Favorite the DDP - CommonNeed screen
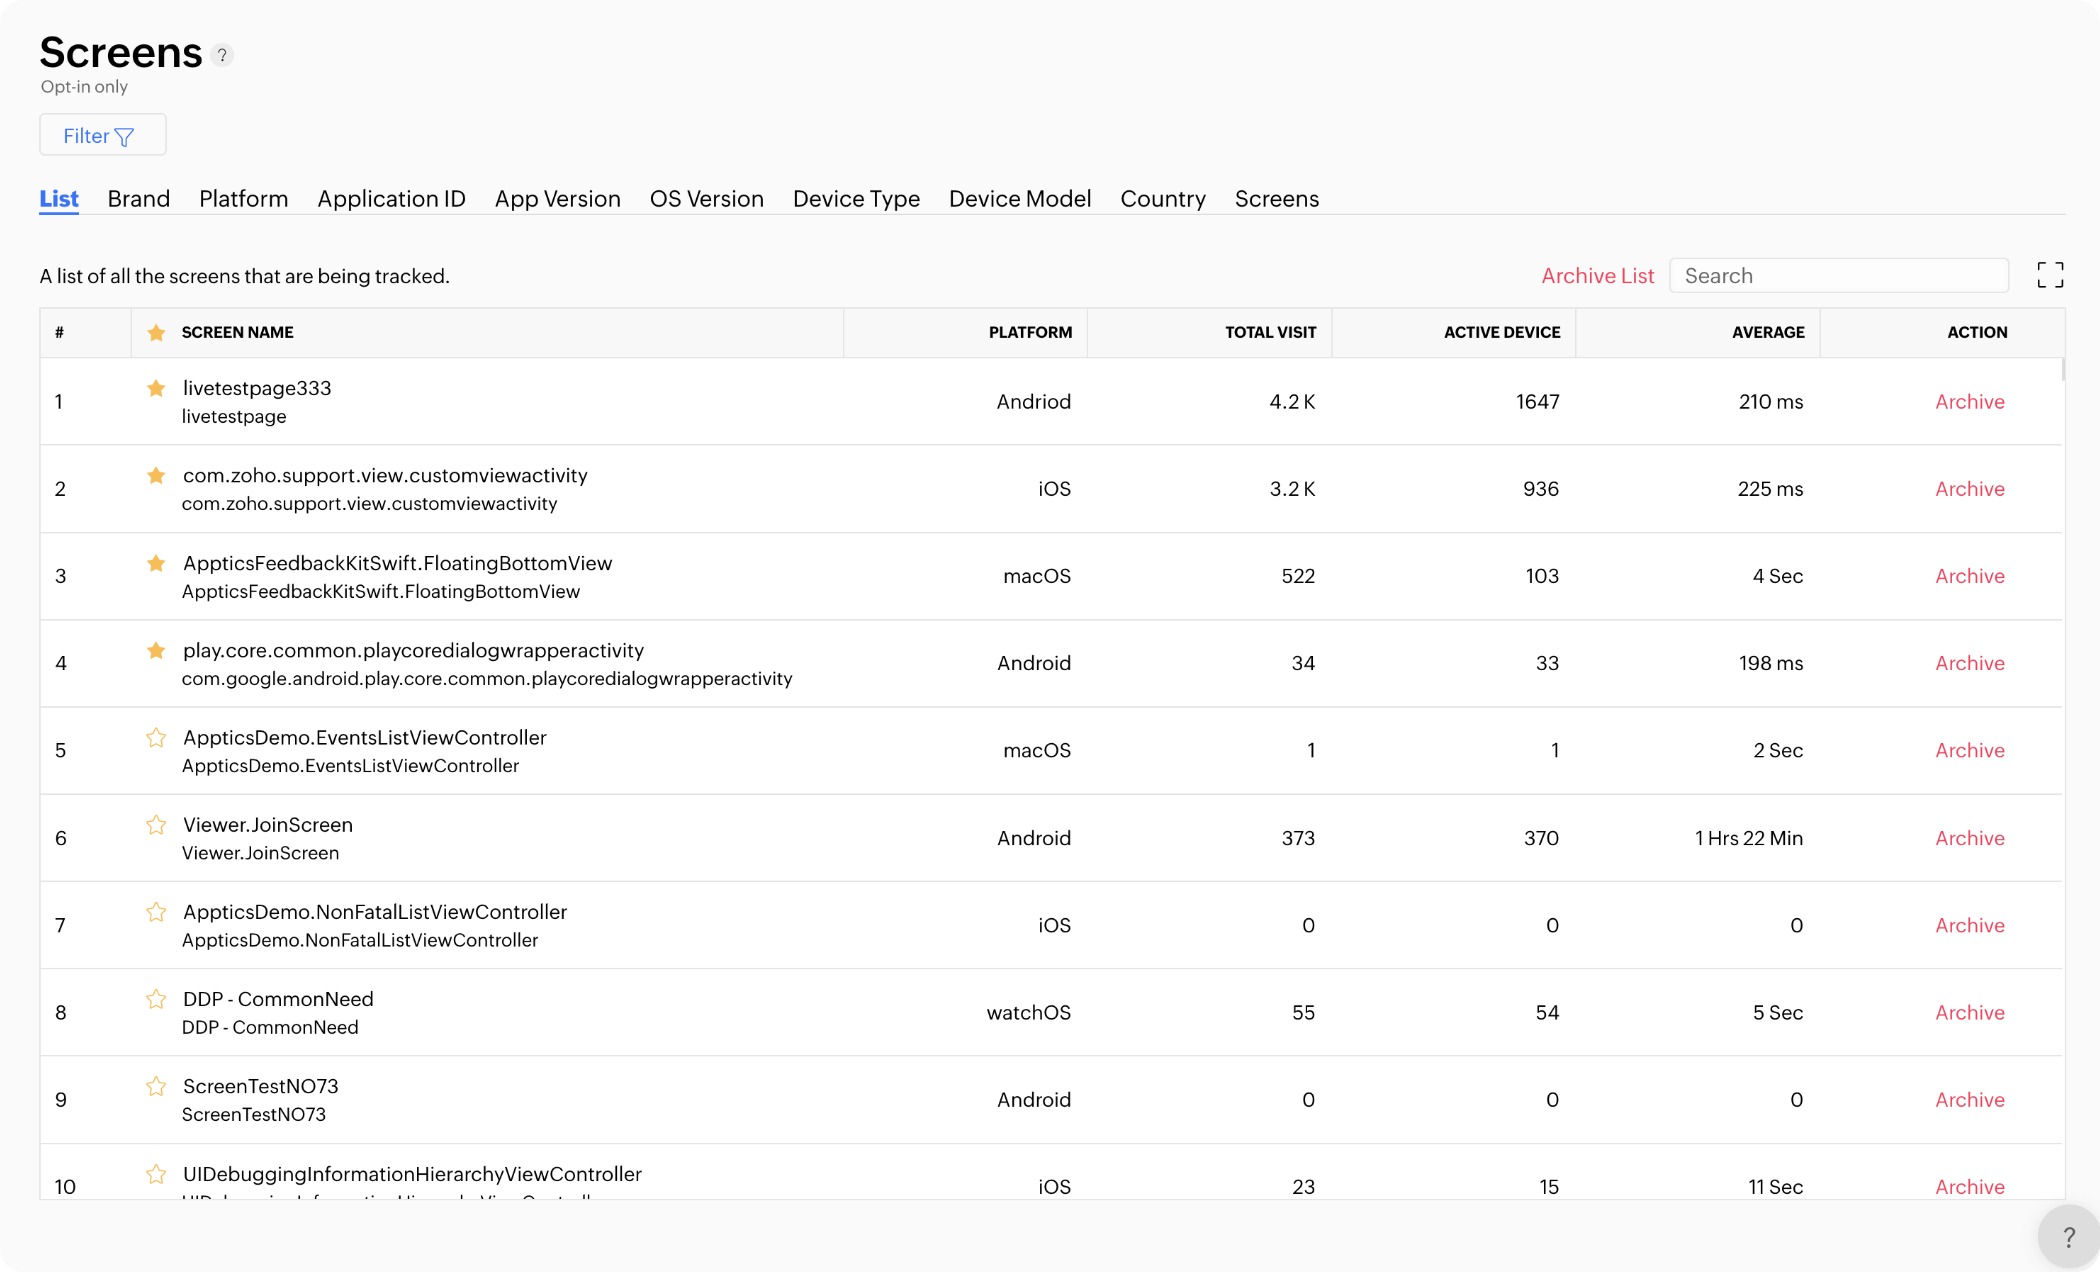Screen dimensions: 2100x1272 [x=156, y=999]
